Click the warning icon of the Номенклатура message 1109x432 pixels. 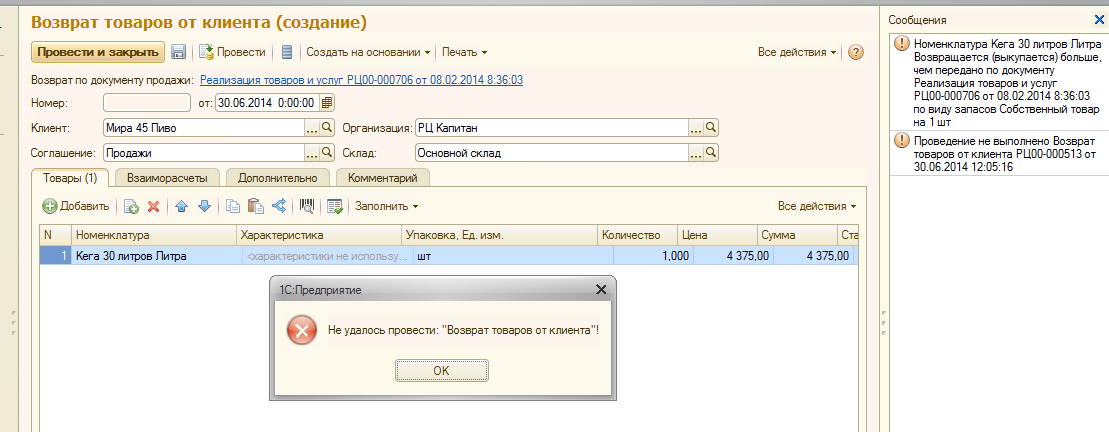901,44
